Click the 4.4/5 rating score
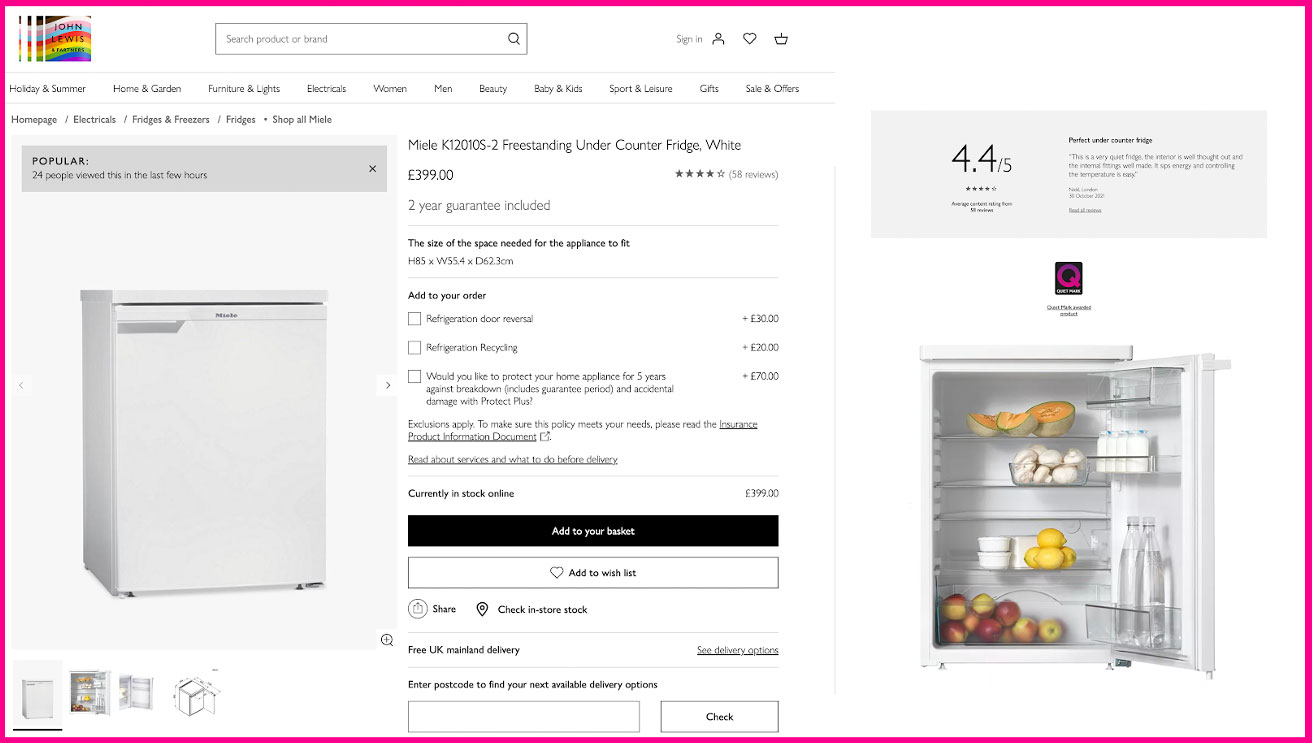Screen dimensions: 1312x743 (x=981, y=159)
